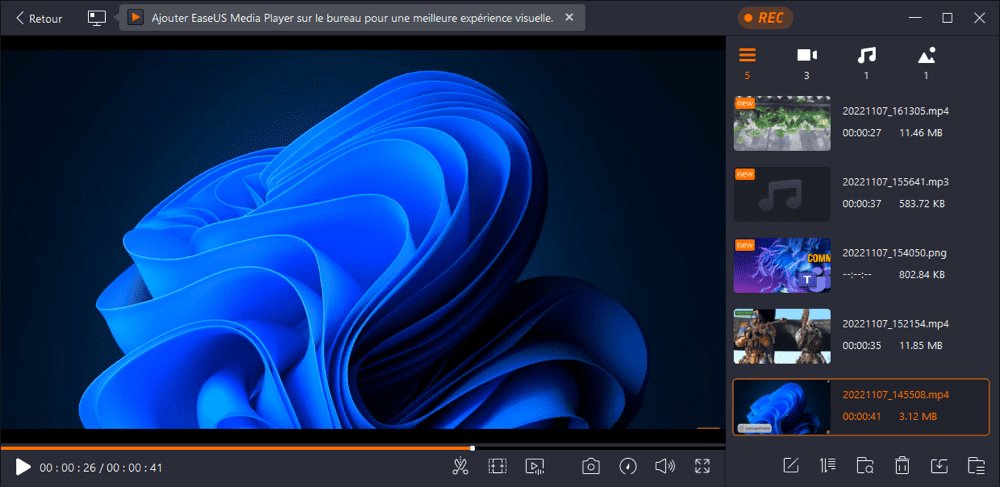Open the playback speed gauge

click(x=628, y=467)
